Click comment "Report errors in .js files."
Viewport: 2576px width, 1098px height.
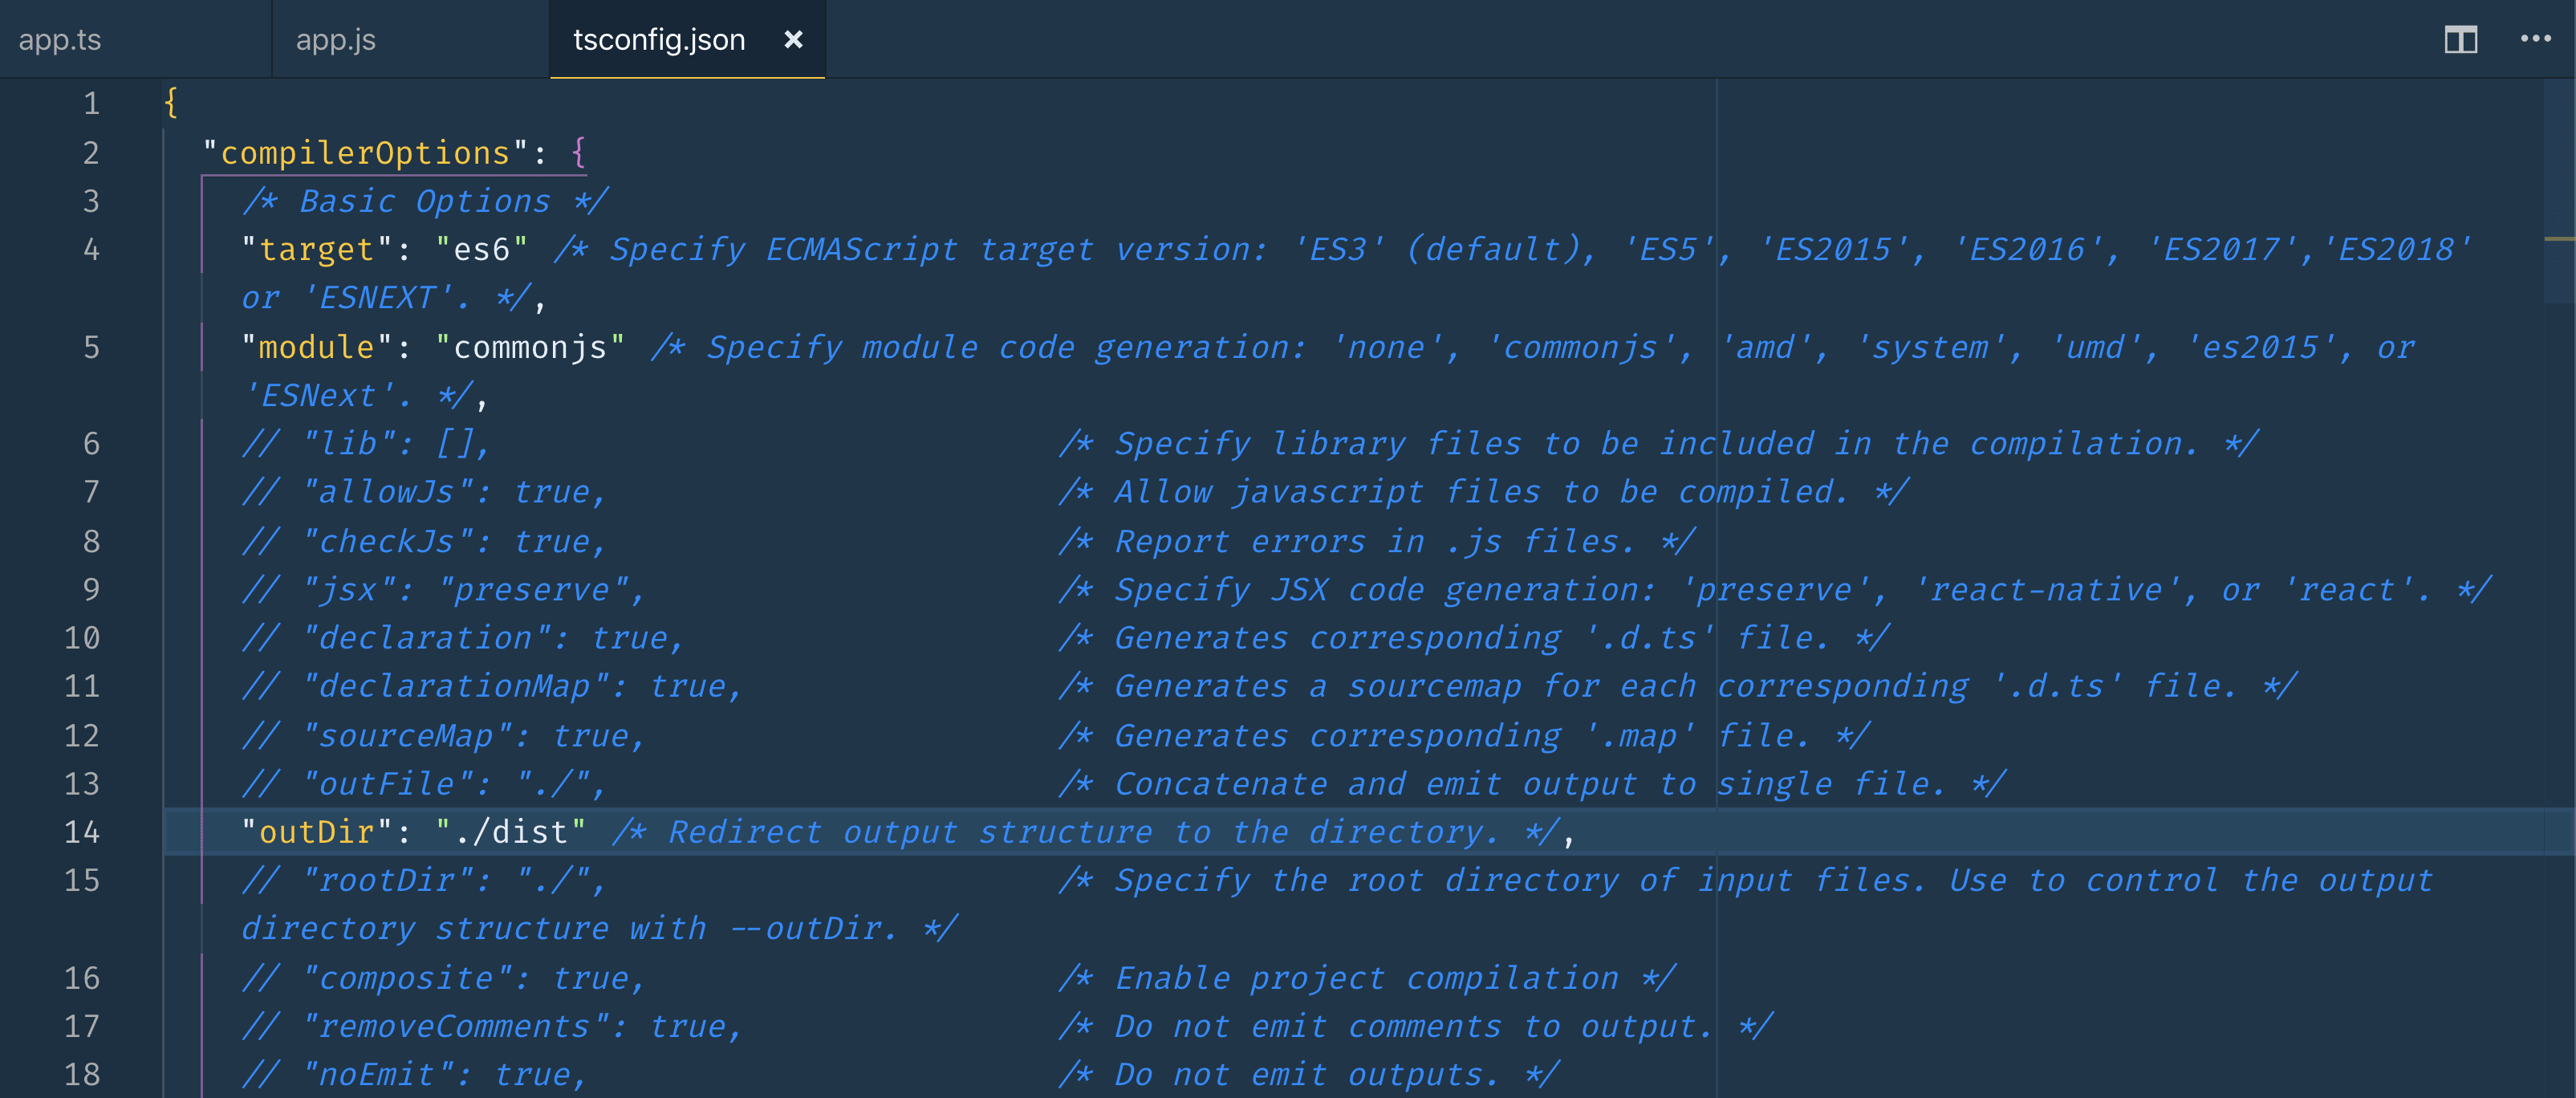(1377, 542)
